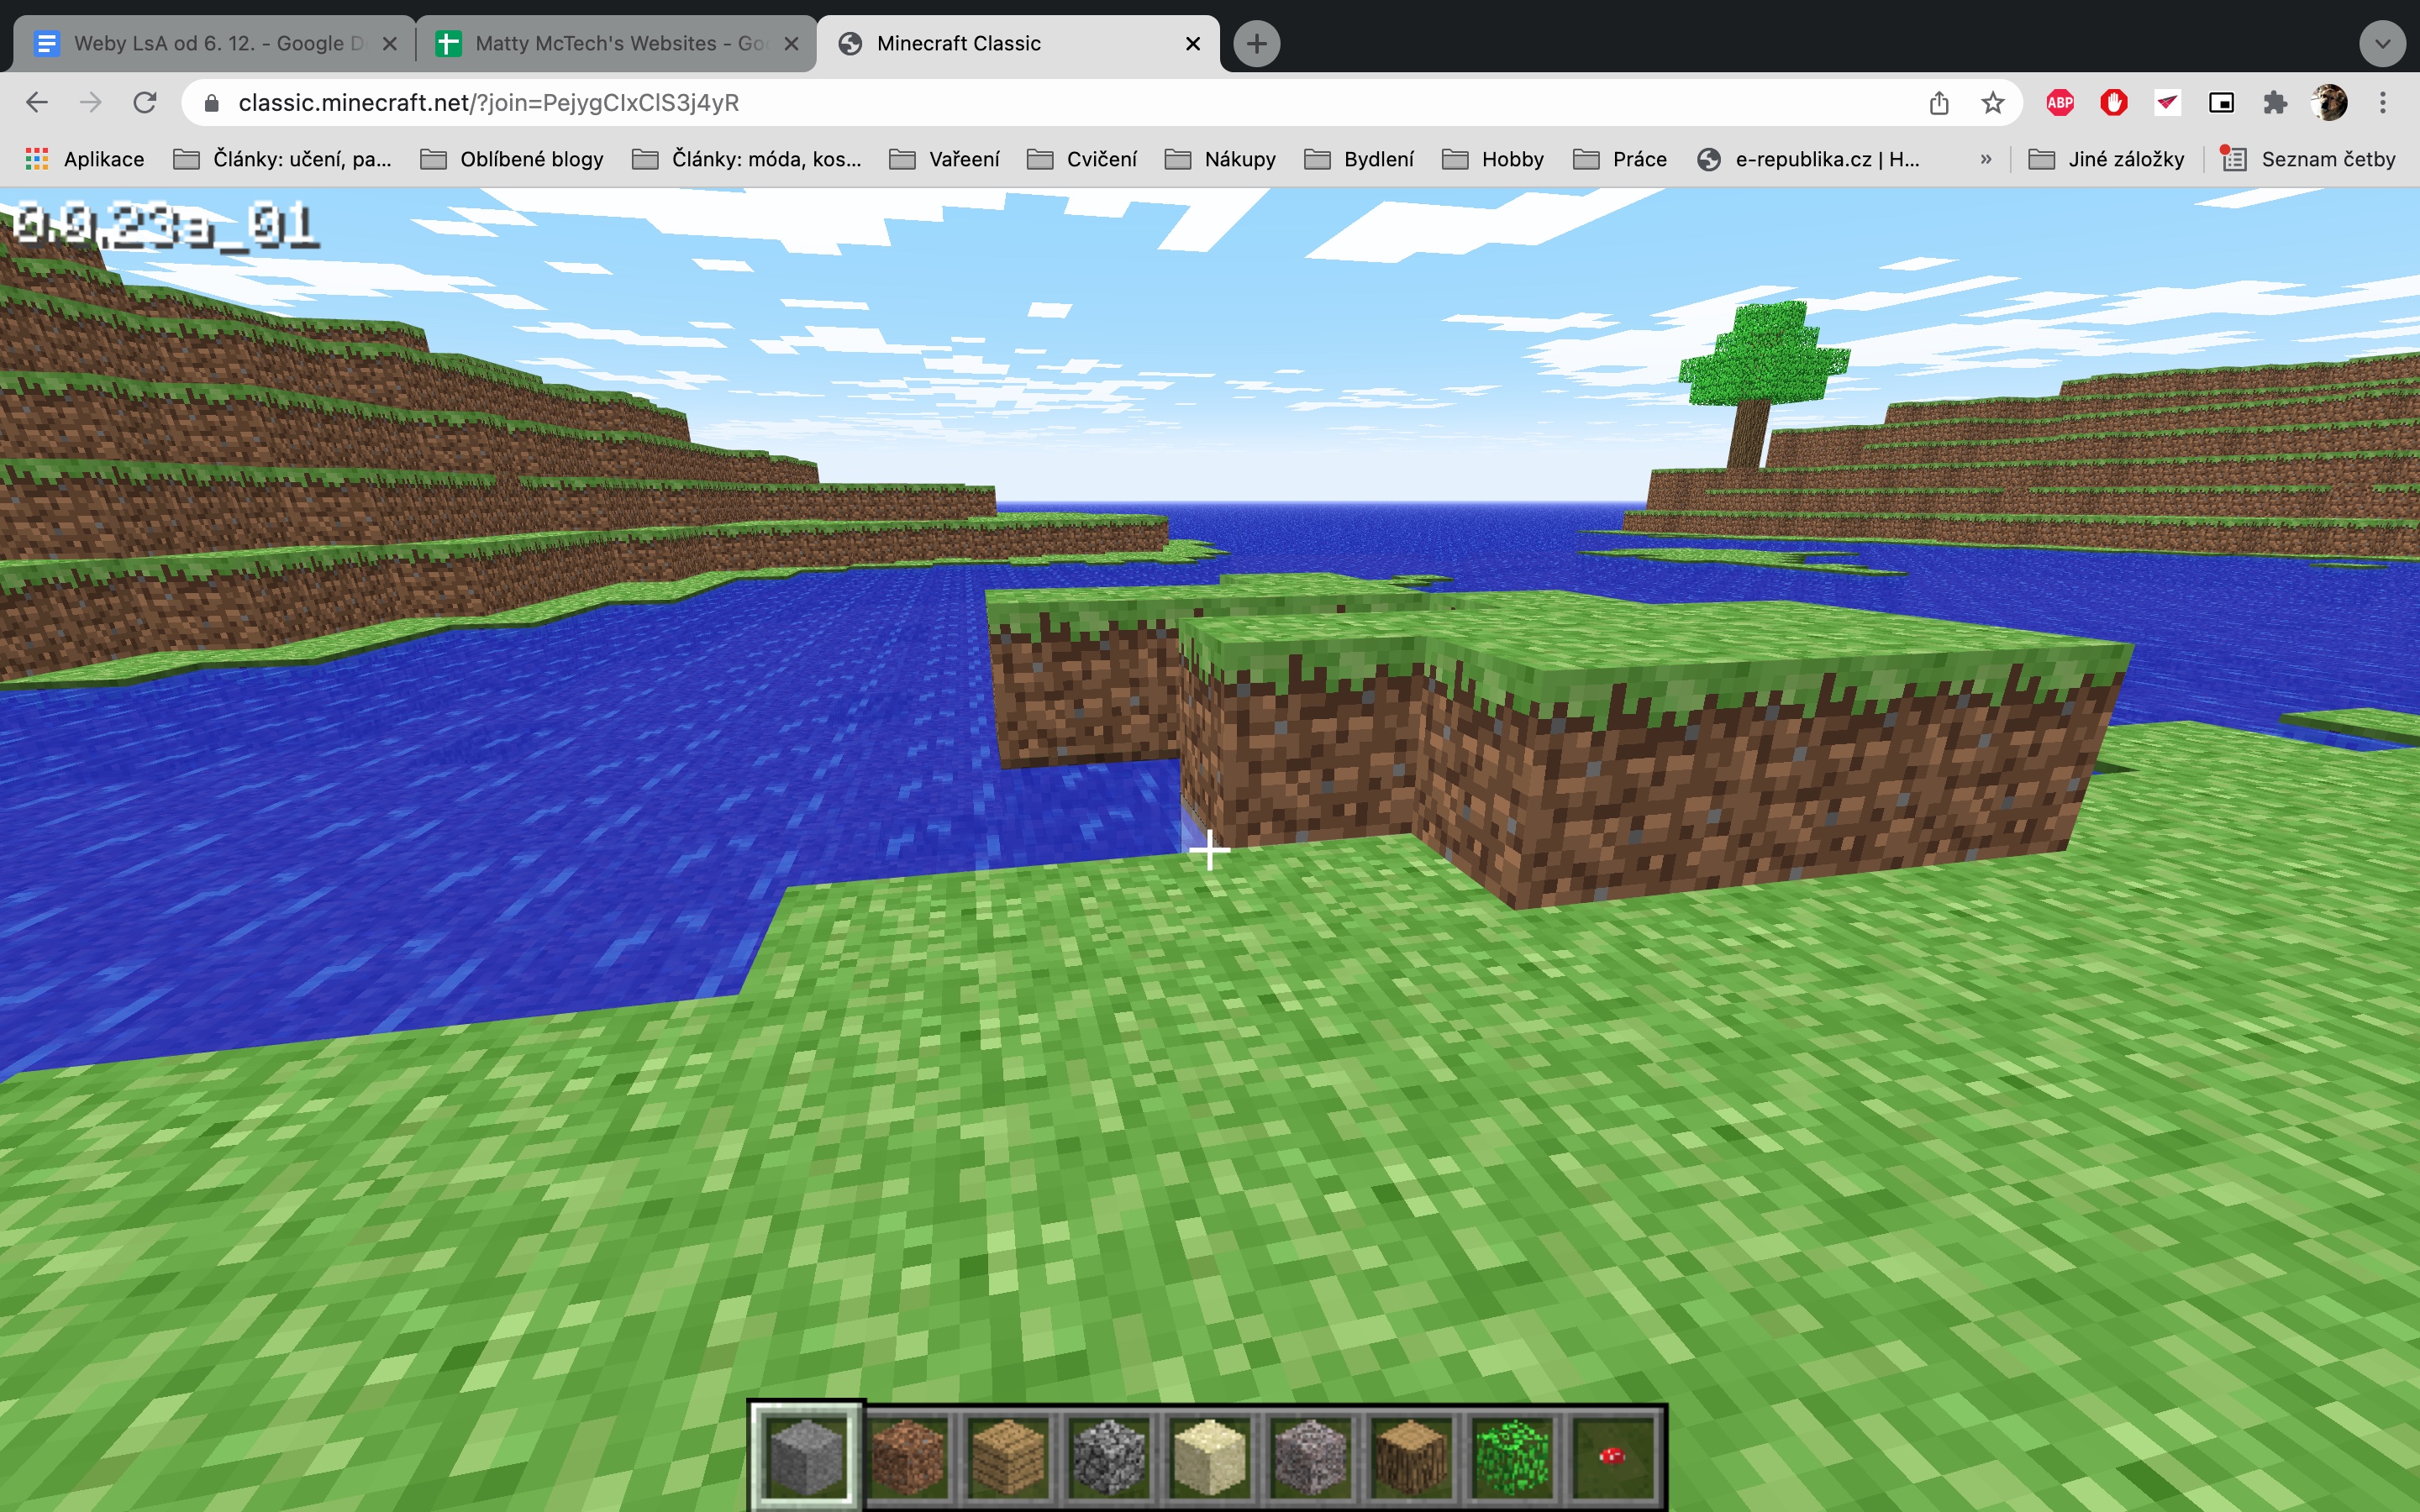Expand hidden bookmarks with double chevron
This screenshot has height=1512, width=2420.
pyautogui.click(x=1986, y=159)
